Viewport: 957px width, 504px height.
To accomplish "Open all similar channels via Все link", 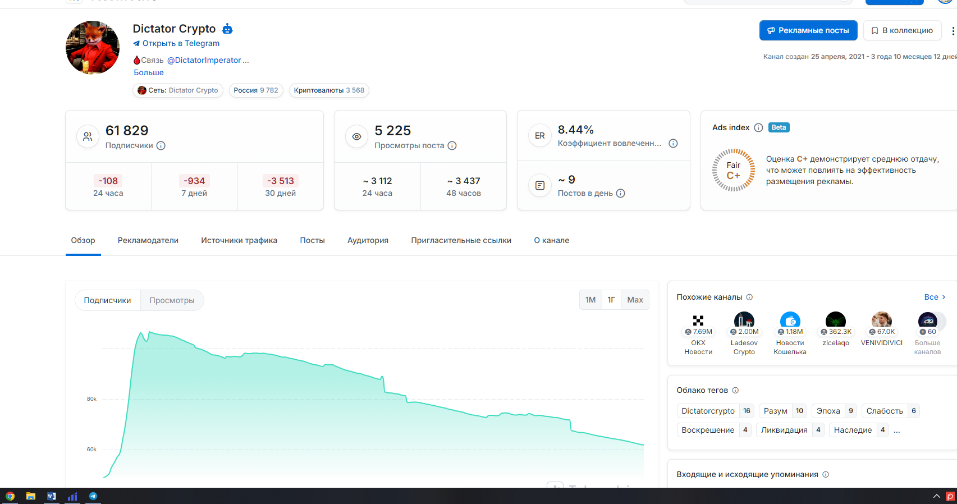I will (934, 297).
